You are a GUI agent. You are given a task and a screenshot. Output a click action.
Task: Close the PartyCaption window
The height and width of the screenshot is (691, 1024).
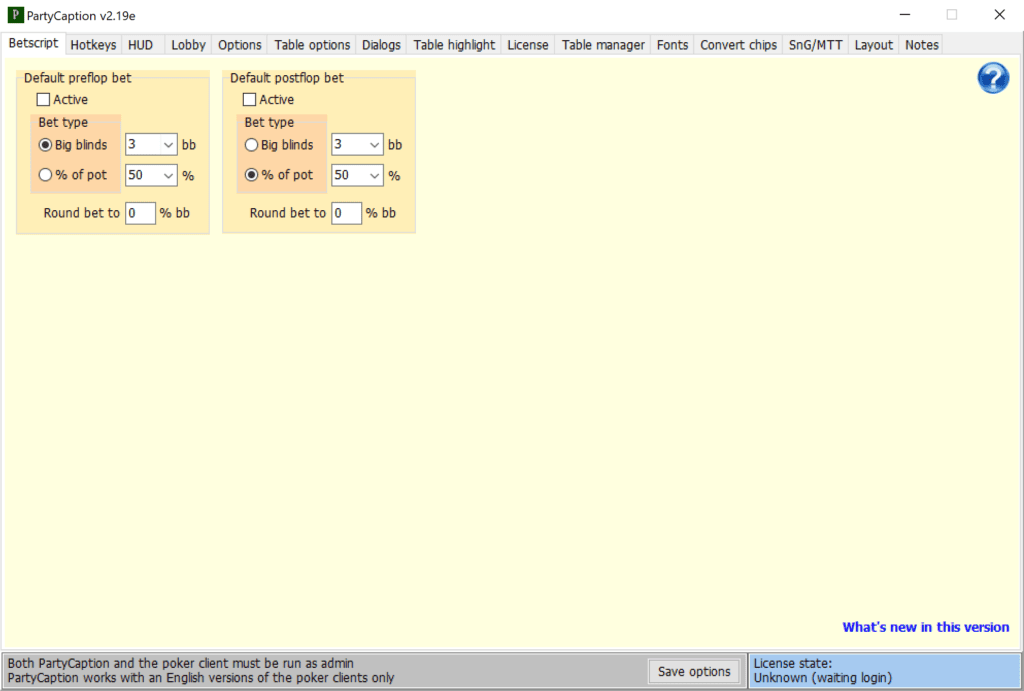999,14
